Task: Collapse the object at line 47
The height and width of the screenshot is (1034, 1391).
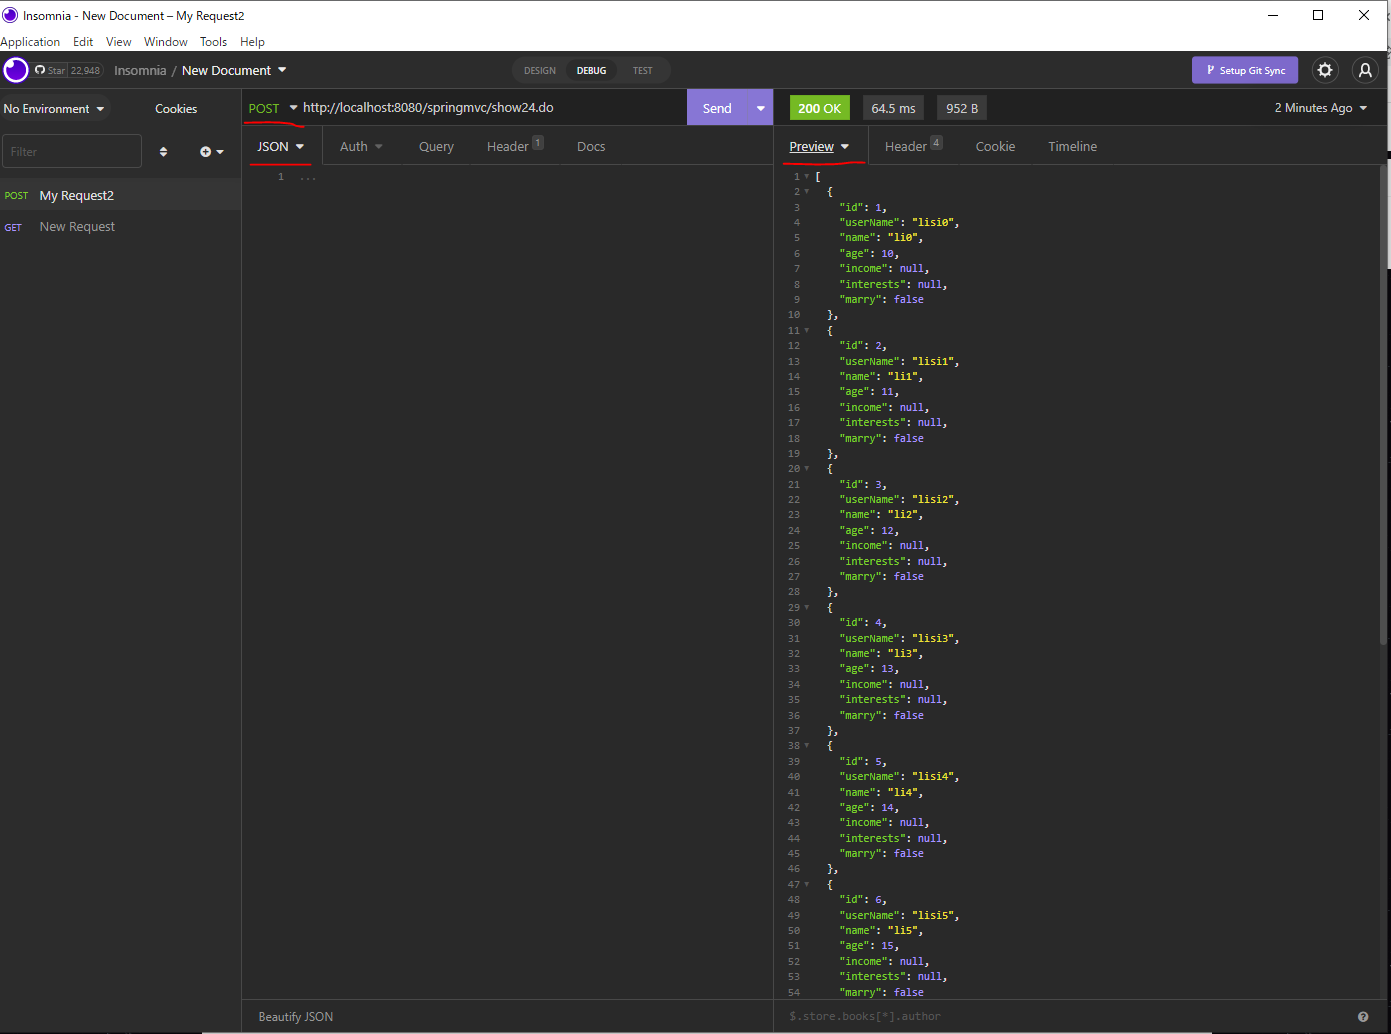Action: coord(807,885)
